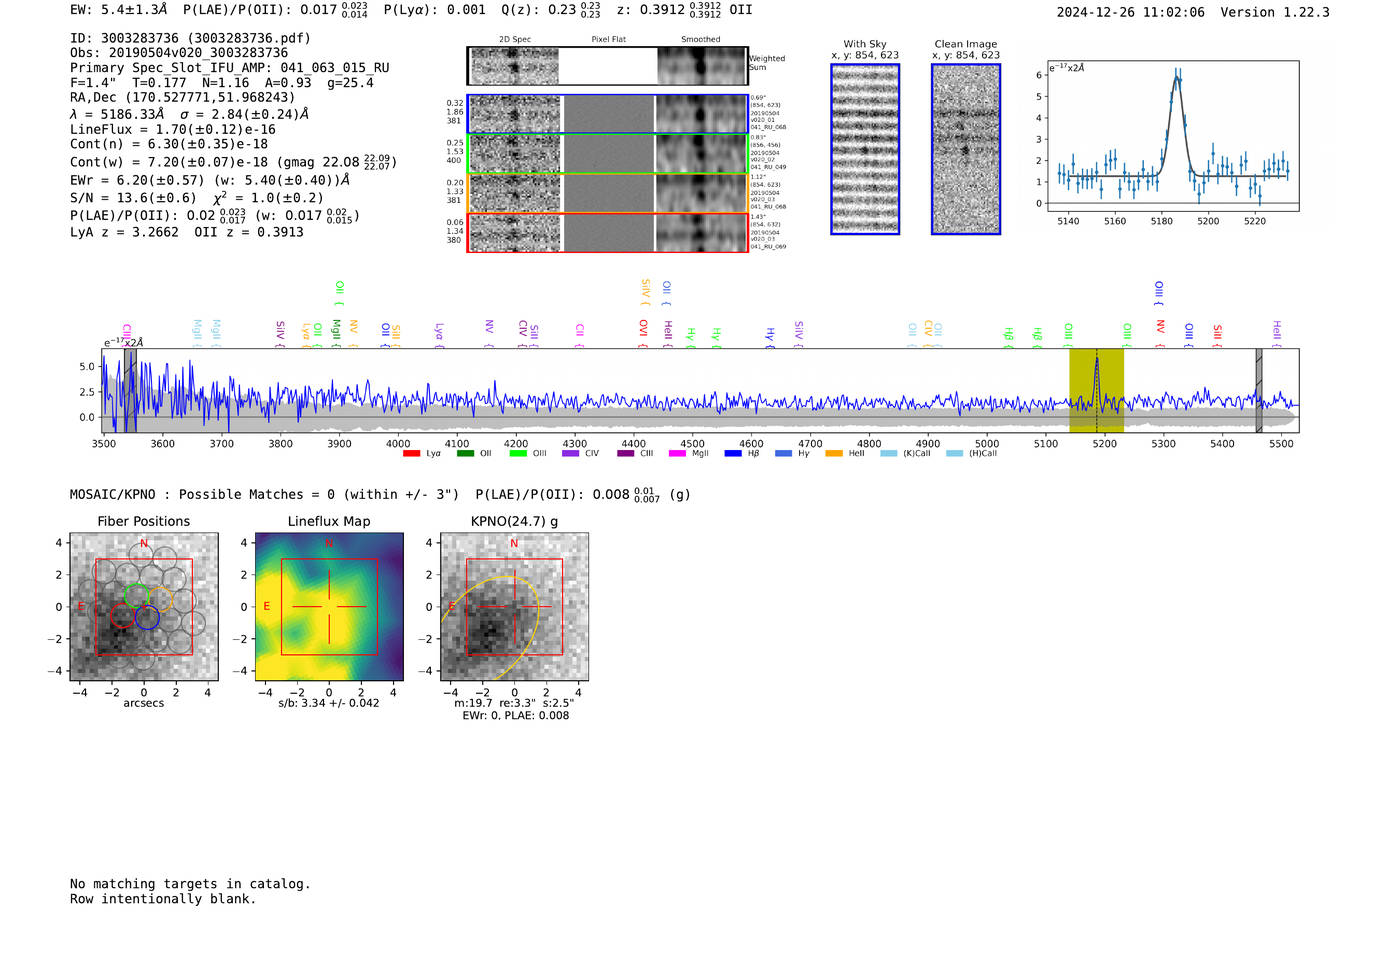Select the No matching targets in catalog text
This screenshot has width=1400, height=953.
(190, 884)
